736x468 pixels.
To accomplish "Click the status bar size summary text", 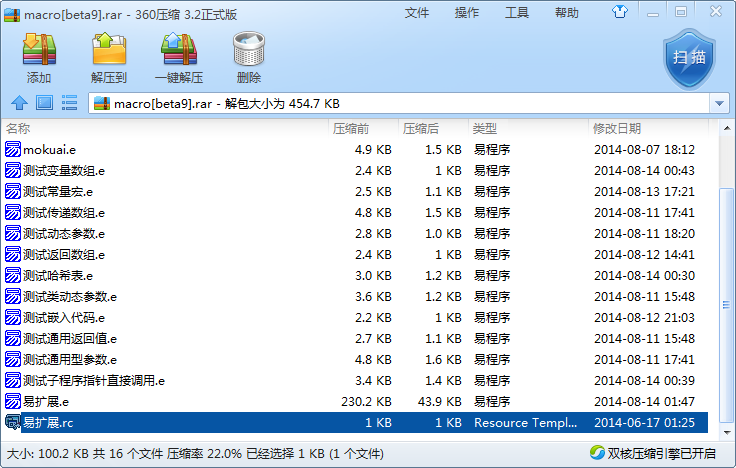I will [x=195, y=454].
